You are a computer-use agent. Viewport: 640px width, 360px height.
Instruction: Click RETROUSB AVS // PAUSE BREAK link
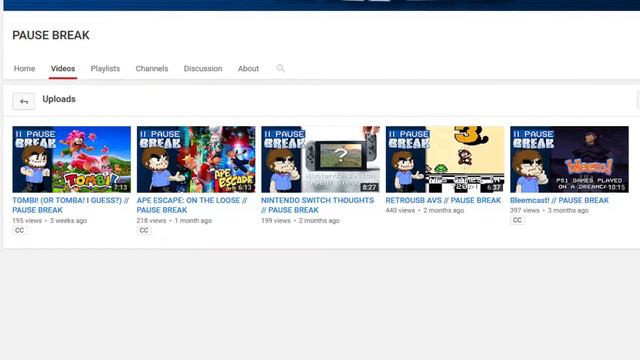443,200
